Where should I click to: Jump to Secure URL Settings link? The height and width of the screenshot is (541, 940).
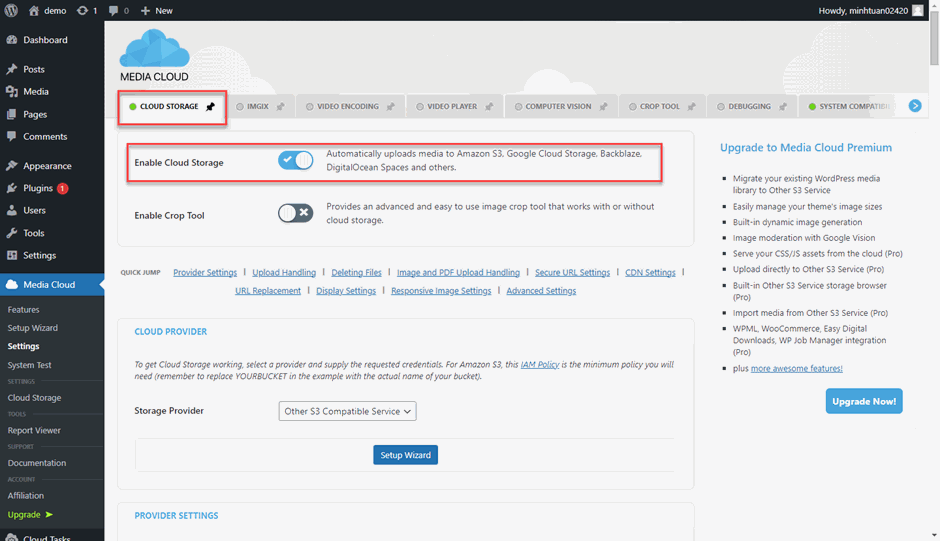pyautogui.click(x=573, y=272)
